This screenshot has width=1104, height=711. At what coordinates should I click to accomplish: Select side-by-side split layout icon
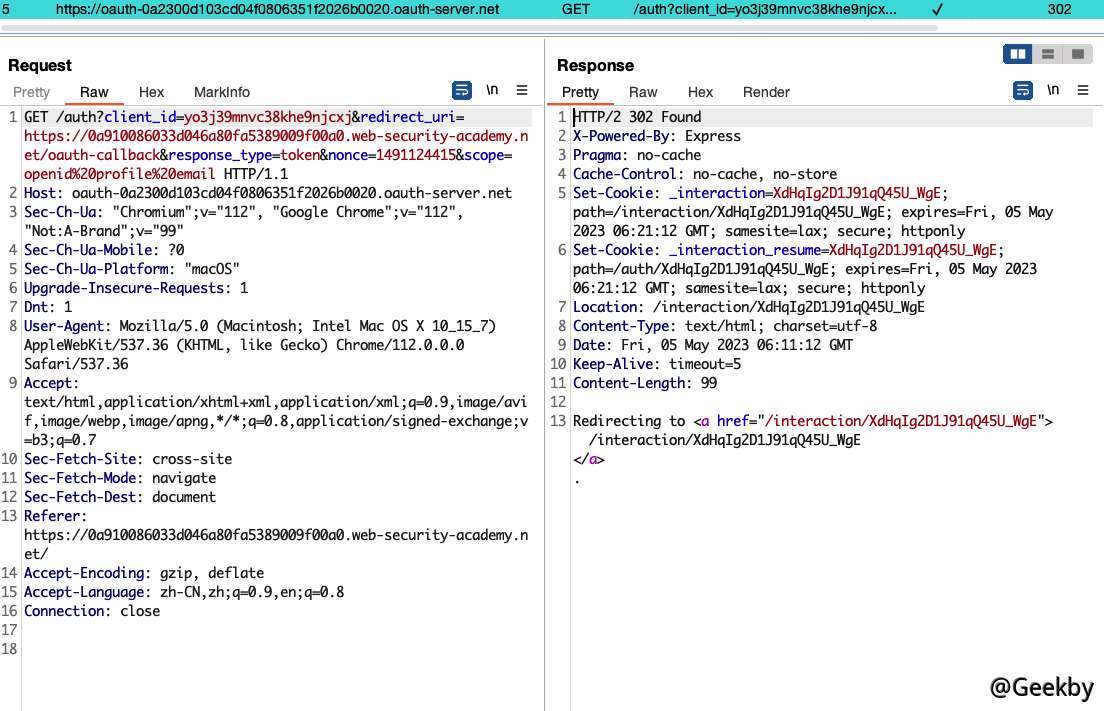click(1018, 54)
